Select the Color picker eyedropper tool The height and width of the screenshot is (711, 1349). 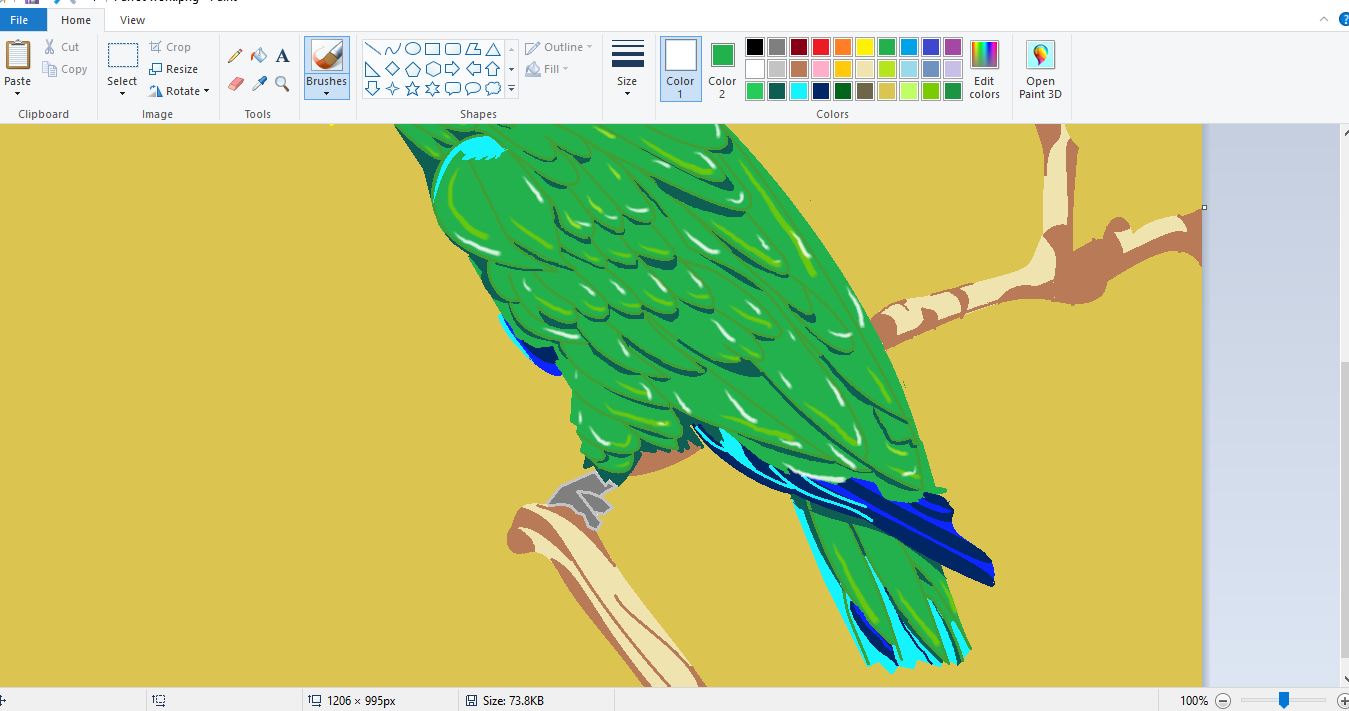pyautogui.click(x=259, y=84)
